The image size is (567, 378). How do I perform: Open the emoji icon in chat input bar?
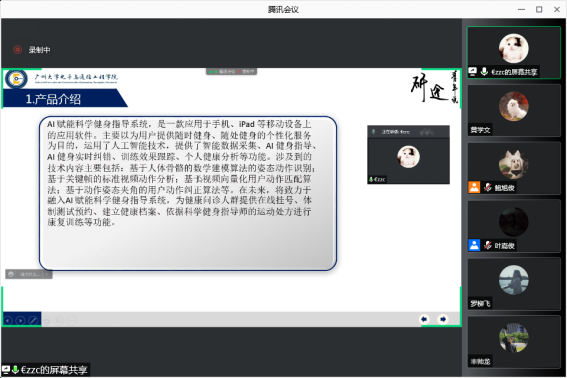11,275
